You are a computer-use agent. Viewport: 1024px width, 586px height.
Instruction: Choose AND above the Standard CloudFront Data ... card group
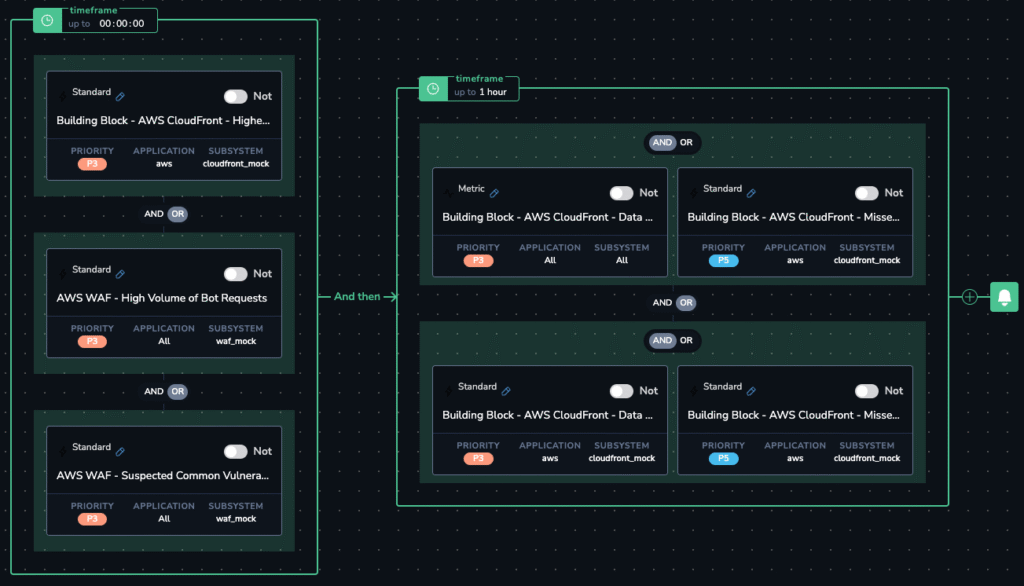pyautogui.click(x=662, y=341)
